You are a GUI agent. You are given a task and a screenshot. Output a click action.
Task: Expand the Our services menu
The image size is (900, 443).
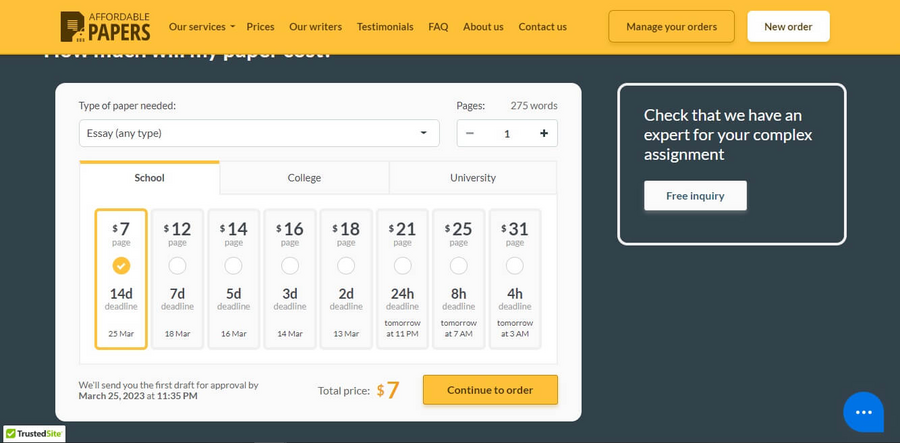point(202,26)
